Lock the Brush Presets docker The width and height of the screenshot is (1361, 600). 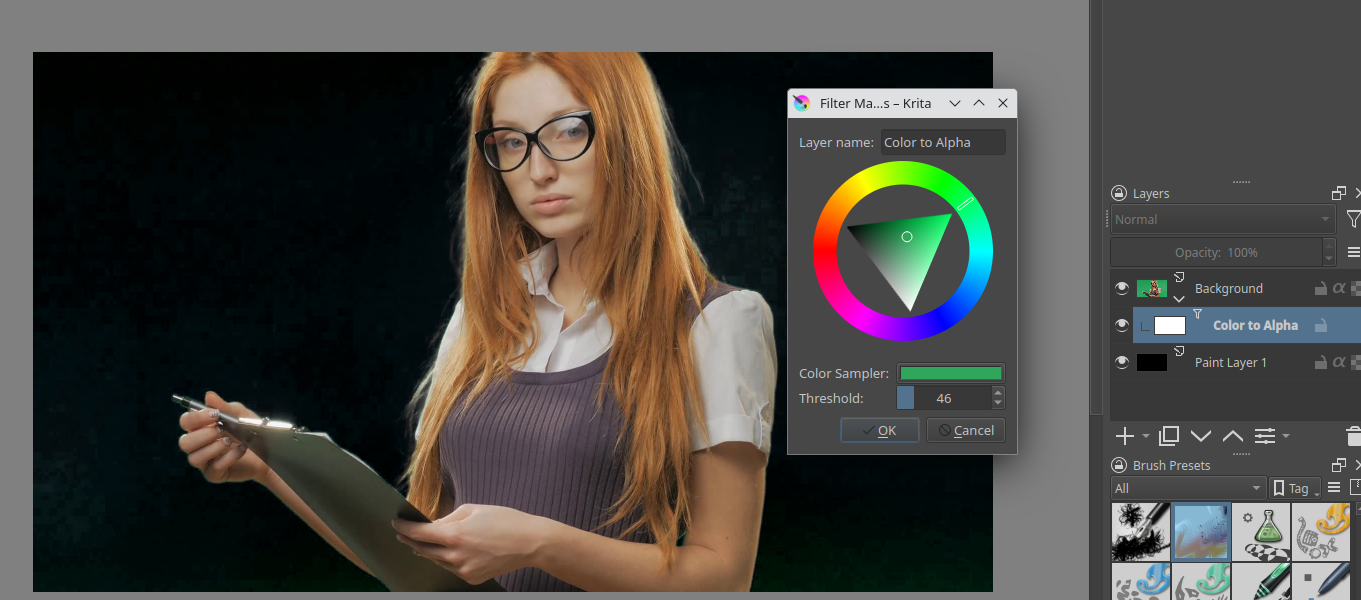(x=1120, y=466)
